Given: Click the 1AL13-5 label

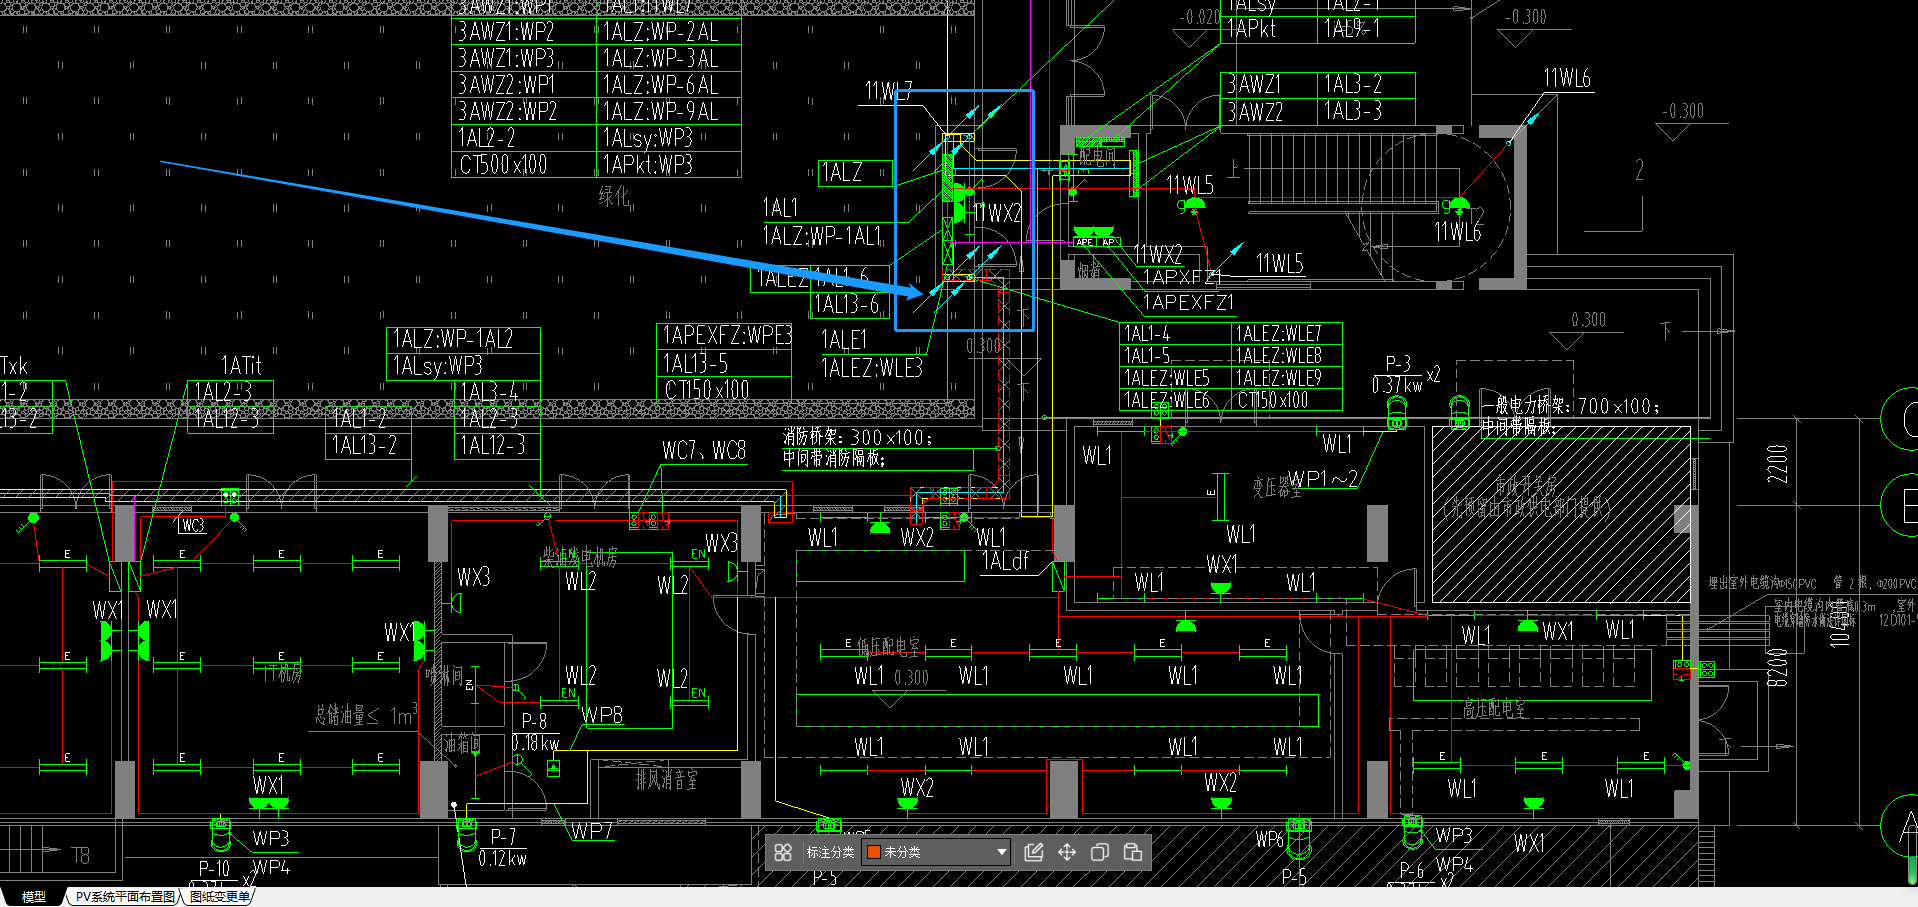Looking at the screenshot, I should click(695, 363).
